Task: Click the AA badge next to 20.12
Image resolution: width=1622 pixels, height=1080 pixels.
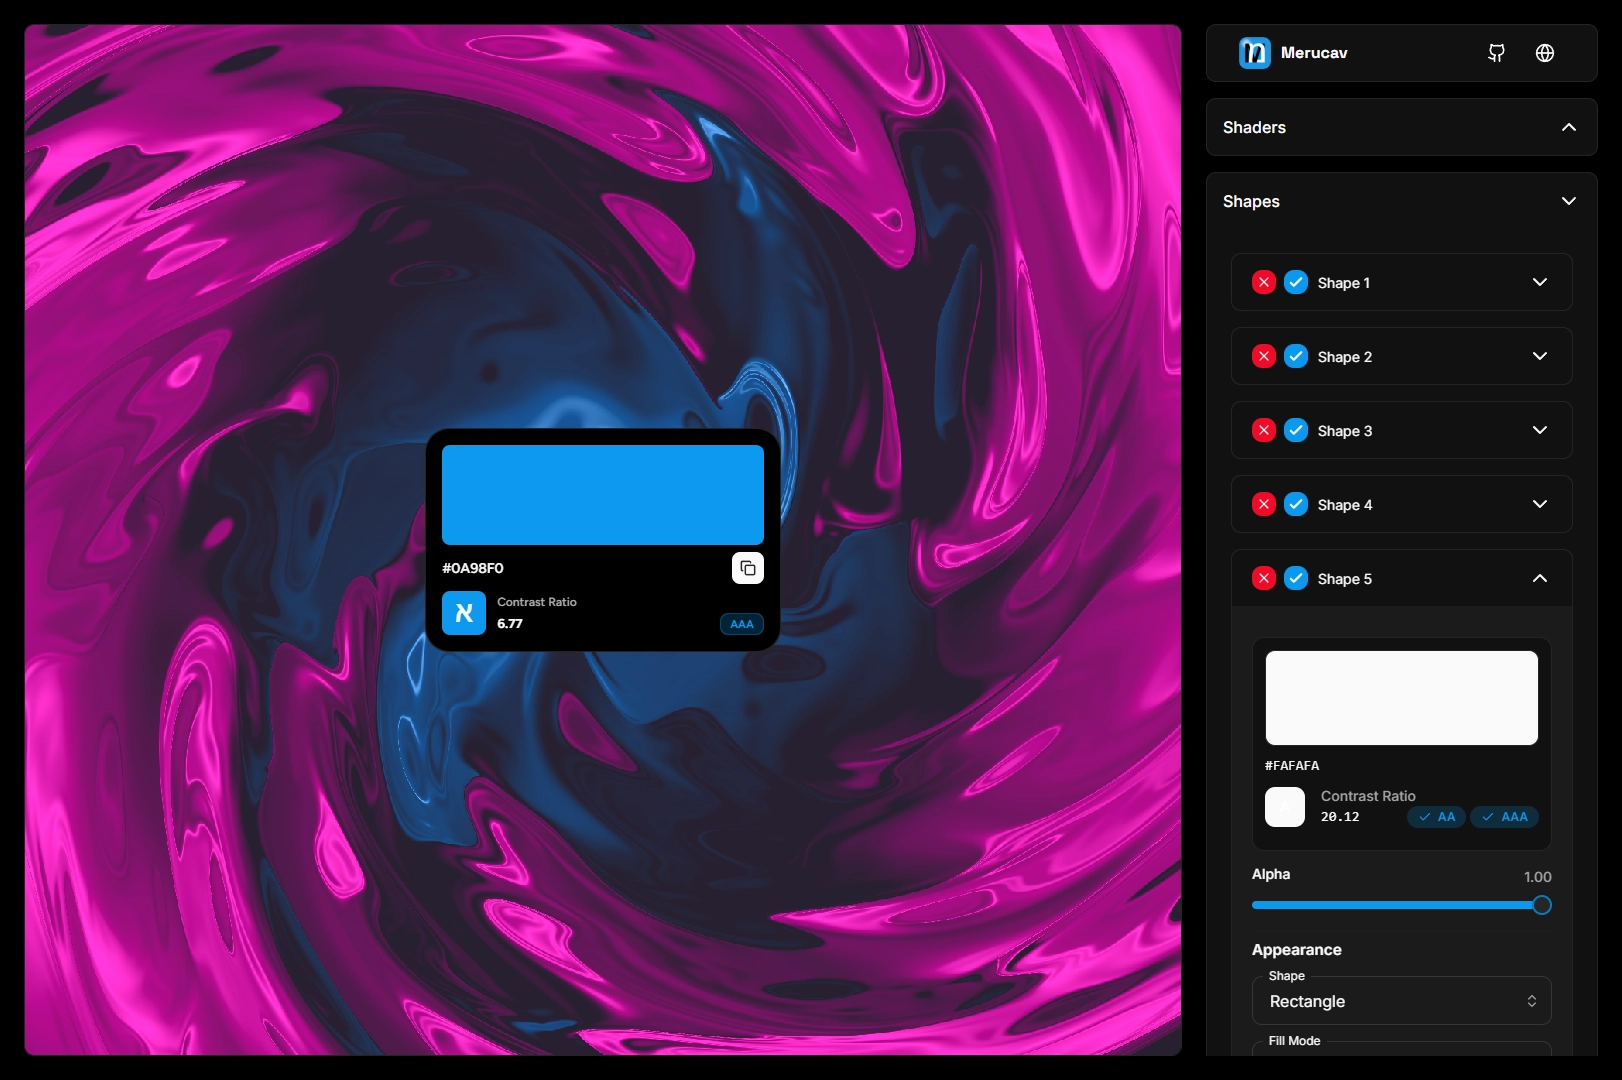Action: pos(1435,817)
